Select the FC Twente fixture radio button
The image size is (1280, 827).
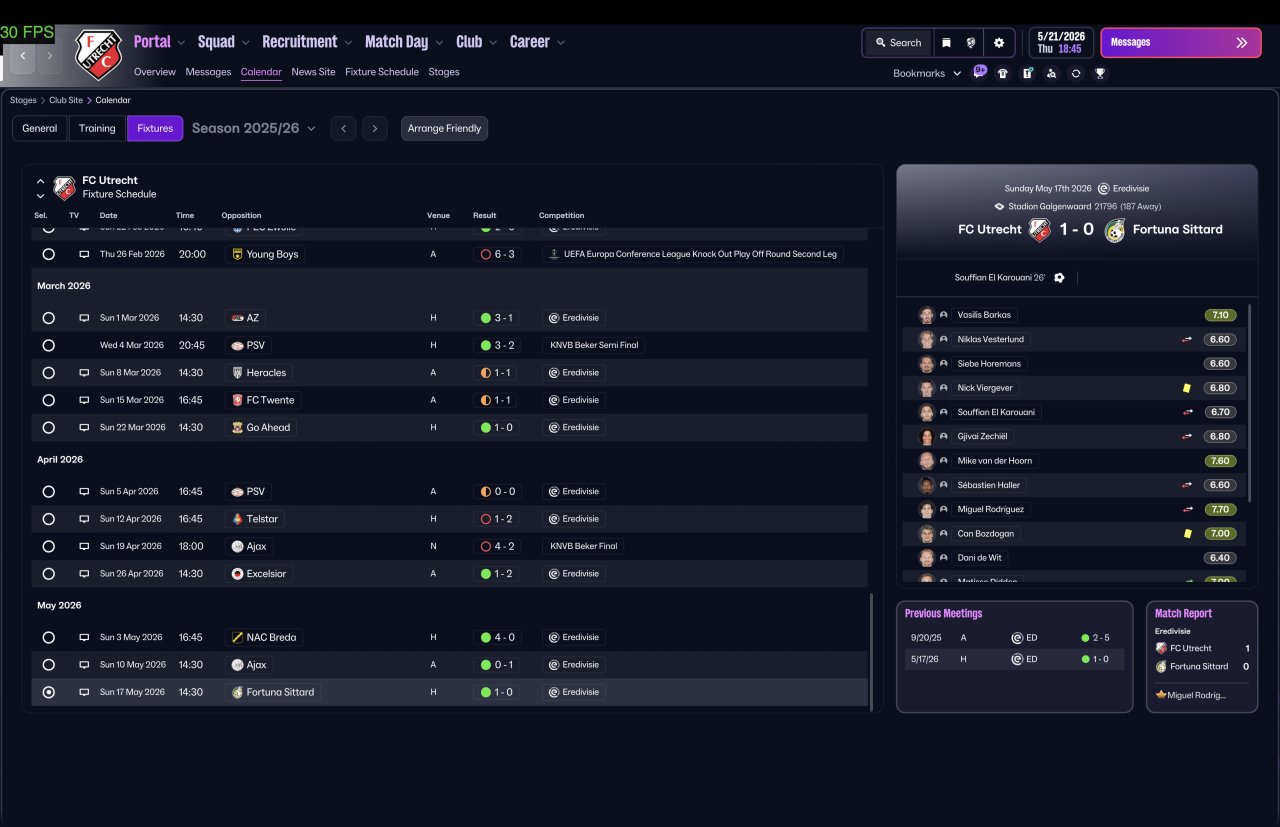48,400
